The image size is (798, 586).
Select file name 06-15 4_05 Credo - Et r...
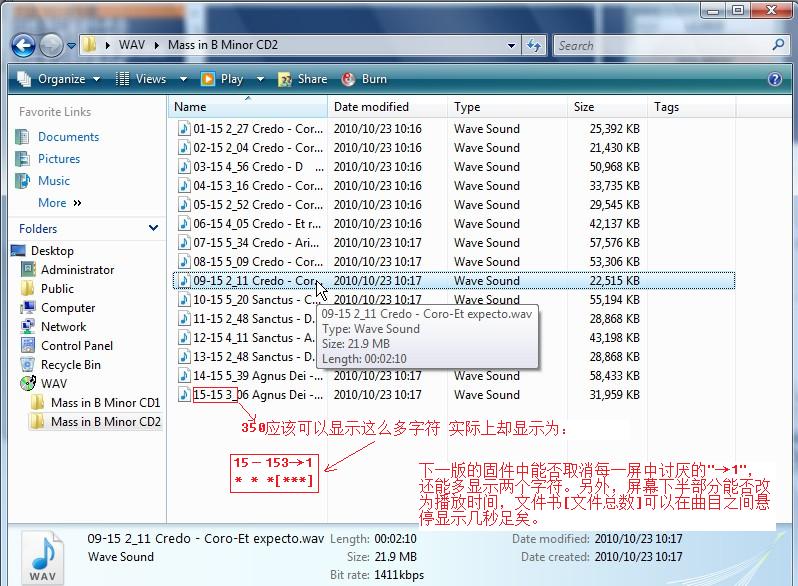[x=257, y=224]
